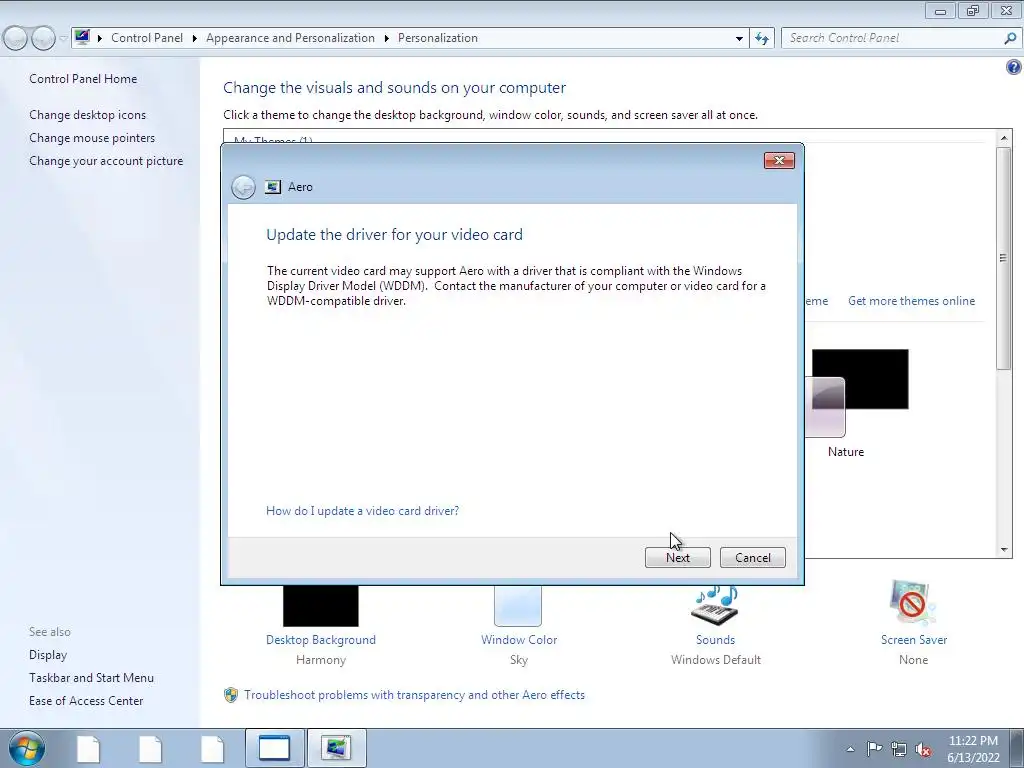Screen dimensions: 1024x768
Task: Open Taskbar and Start Menu link
Action: [91, 678]
